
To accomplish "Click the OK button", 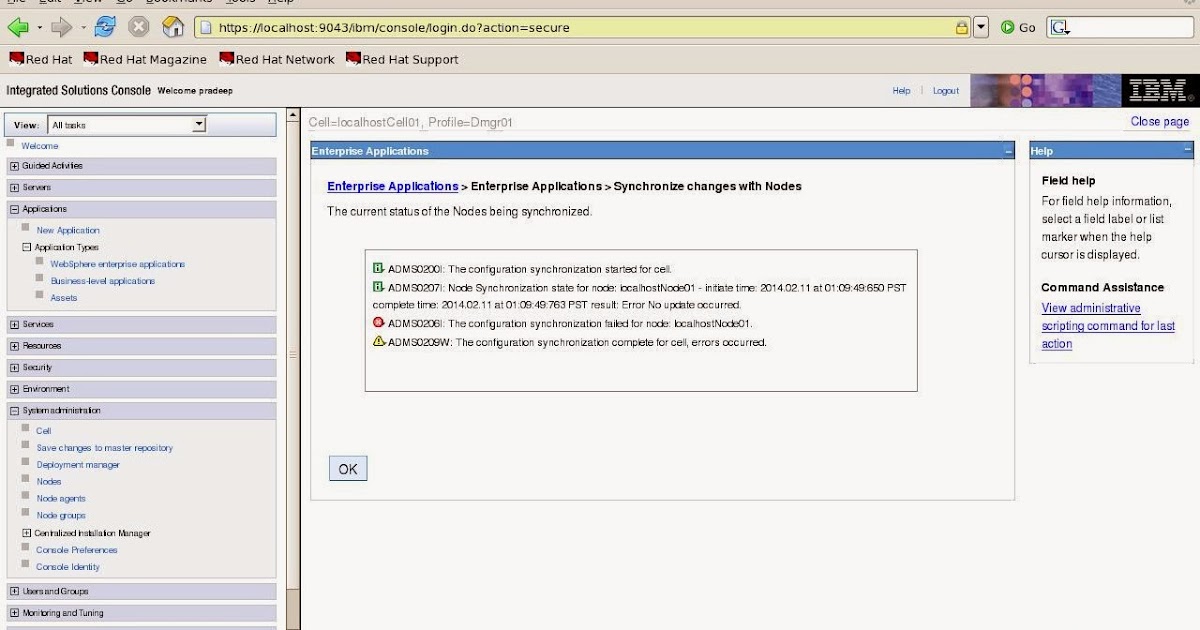I will coord(348,469).
